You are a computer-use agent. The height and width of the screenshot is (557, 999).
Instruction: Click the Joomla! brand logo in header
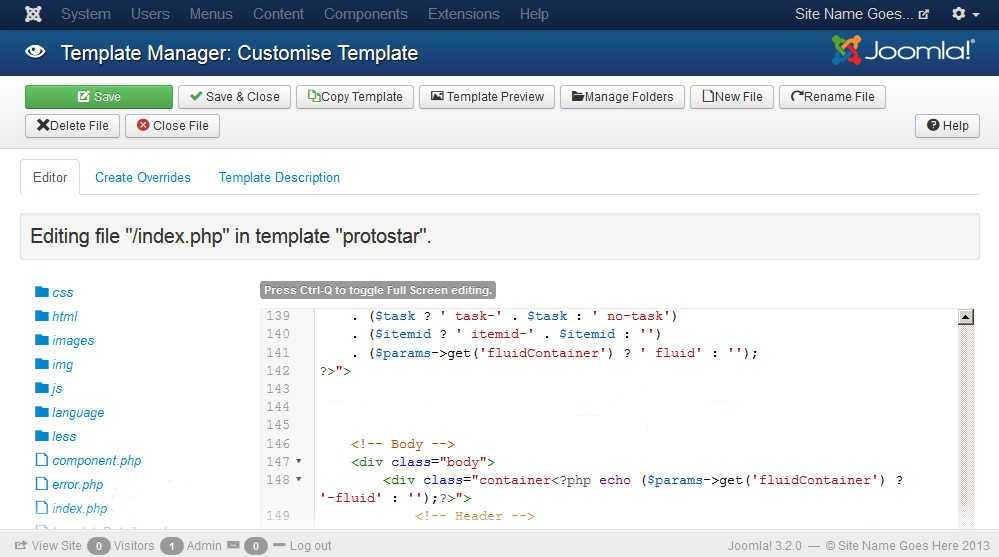point(903,50)
